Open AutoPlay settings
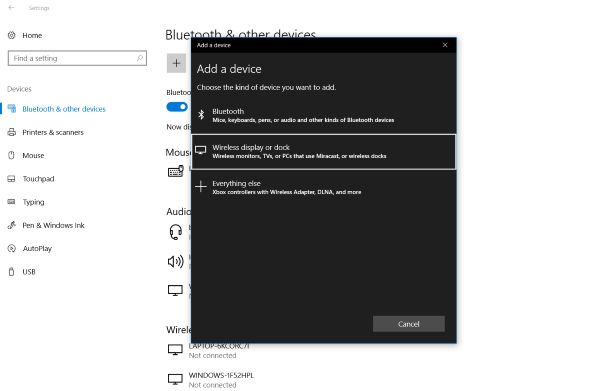The width and height of the screenshot is (600, 391). click(x=37, y=249)
